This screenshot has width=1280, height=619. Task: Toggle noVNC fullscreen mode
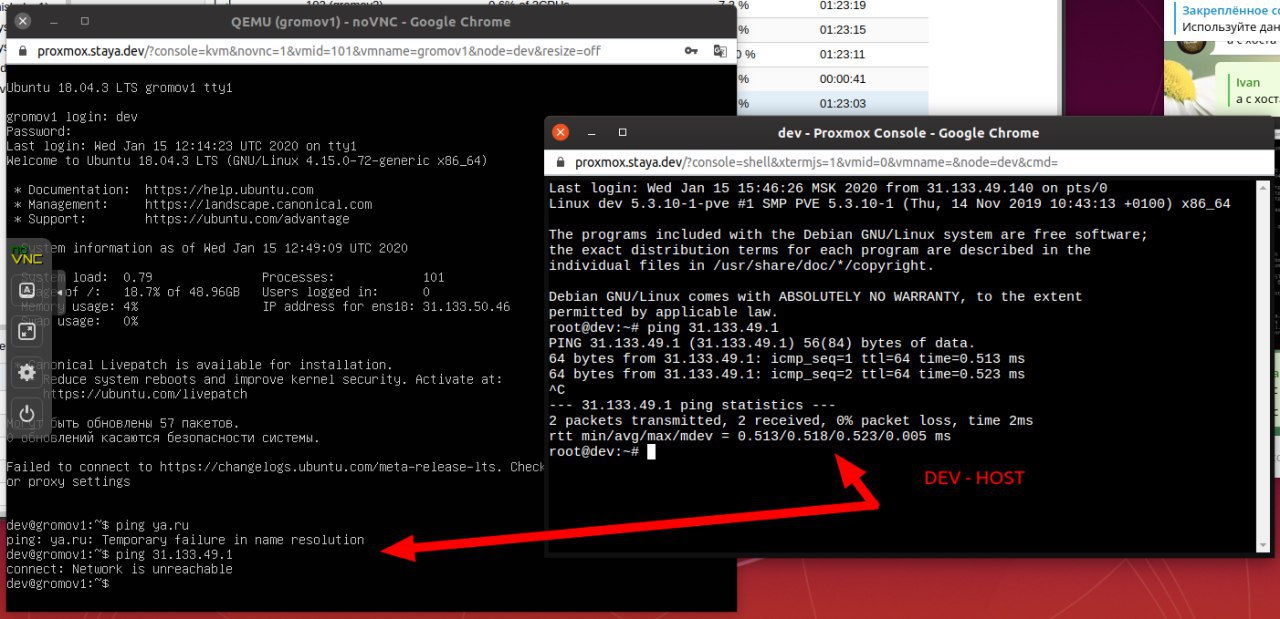27,331
